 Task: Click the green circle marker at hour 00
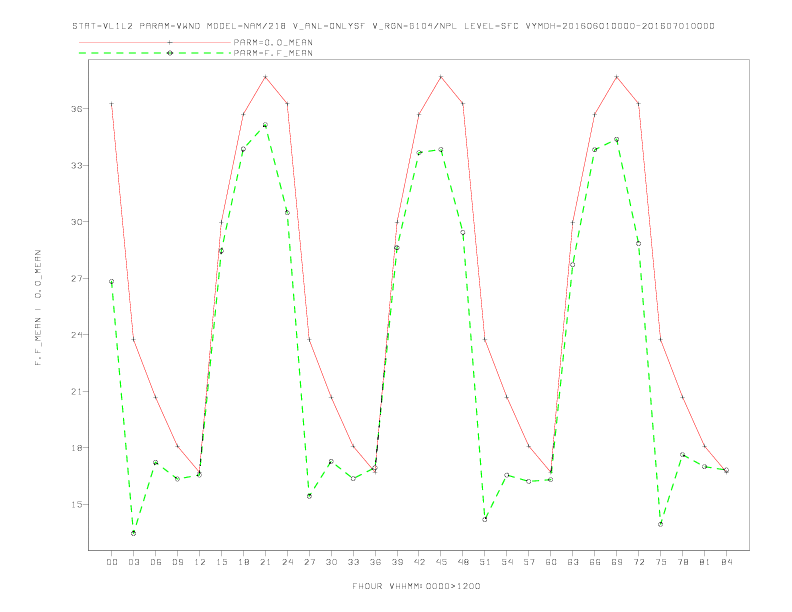point(112,281)
